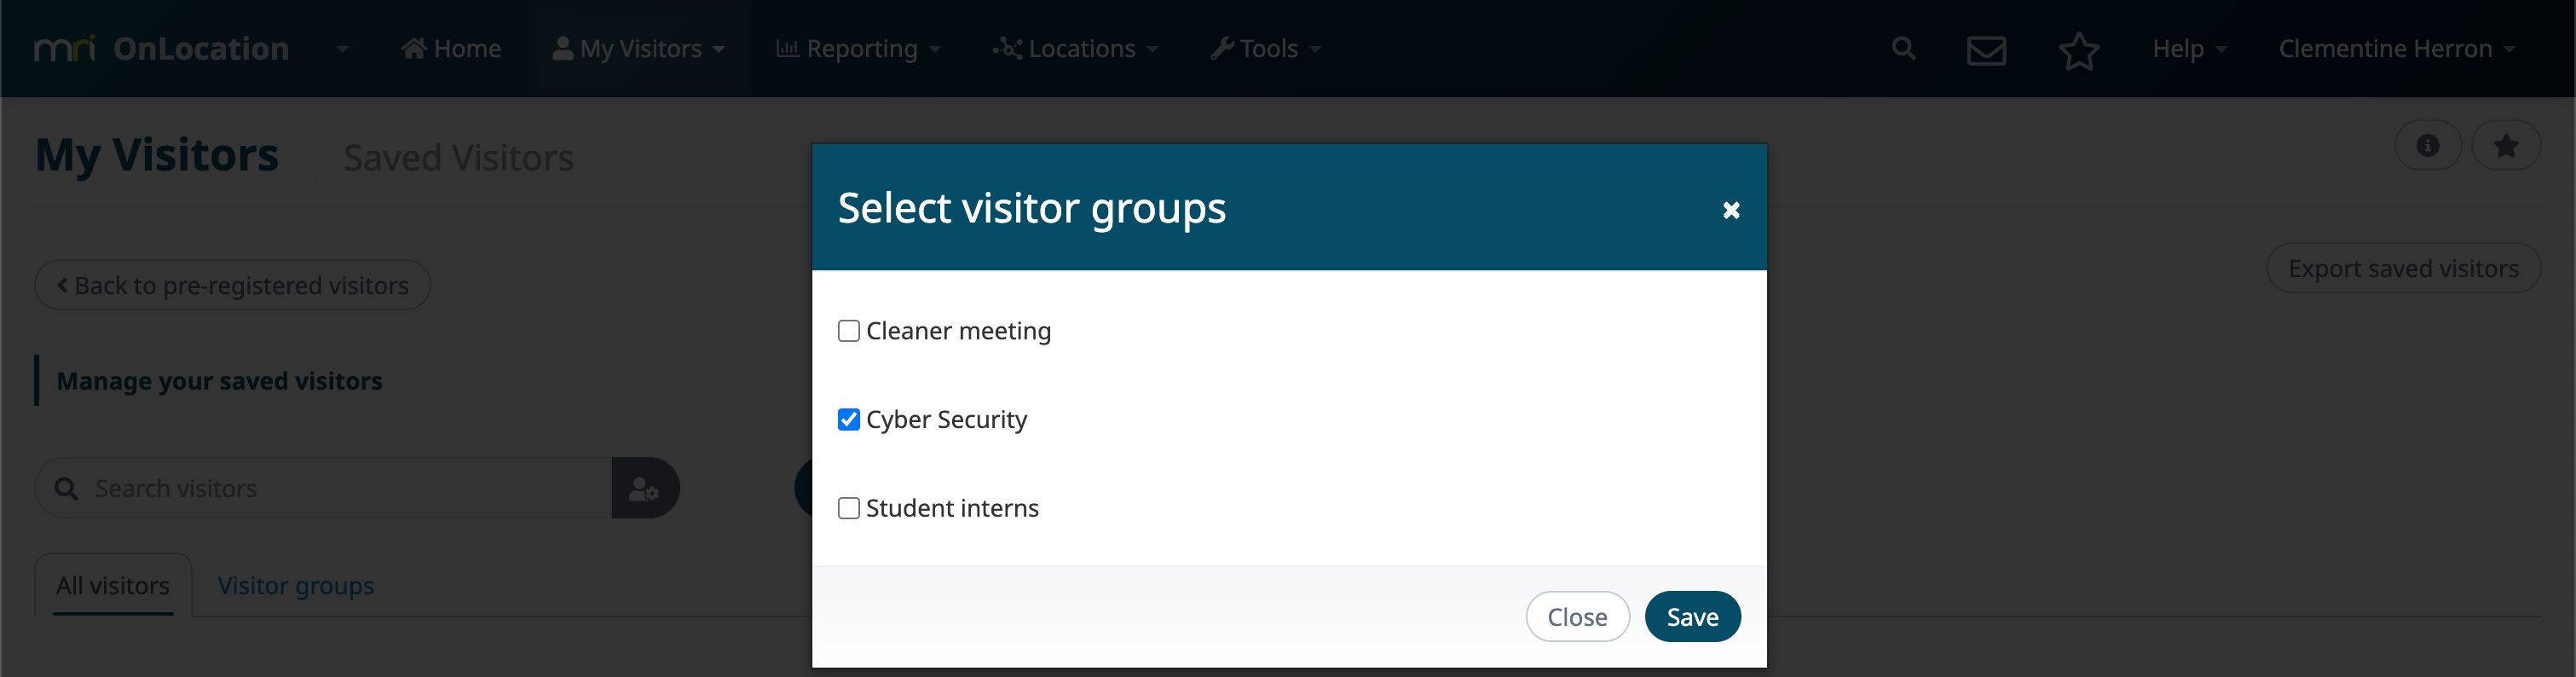This screenshot has height=677, width=2576.
Task: Open the Reporting dropdown menu
Action: tap(859, 48)
